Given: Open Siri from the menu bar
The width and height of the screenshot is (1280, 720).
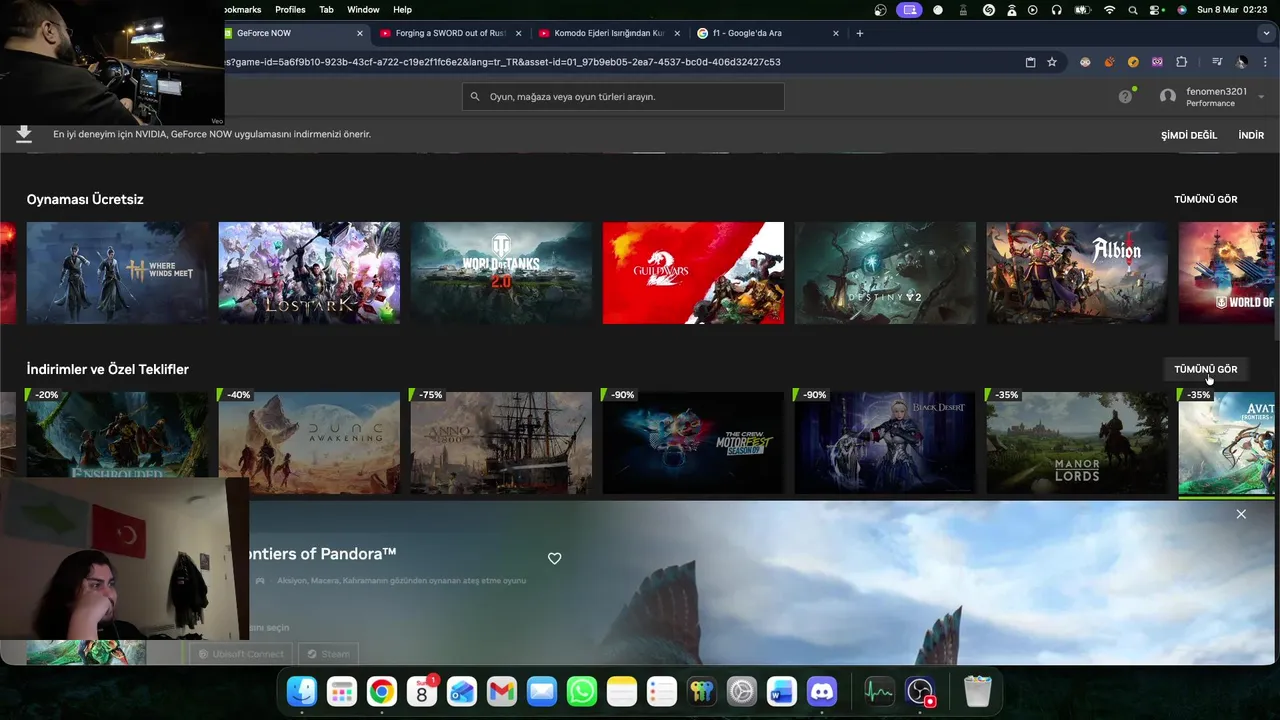Looking at the screenshot, I should point(1181,10).
